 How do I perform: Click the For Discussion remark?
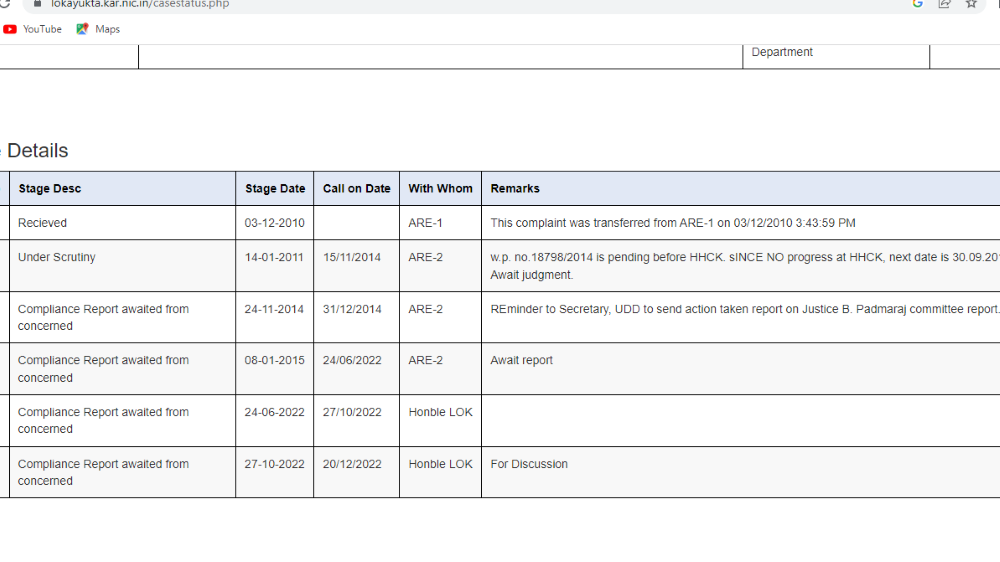[529, 464]
